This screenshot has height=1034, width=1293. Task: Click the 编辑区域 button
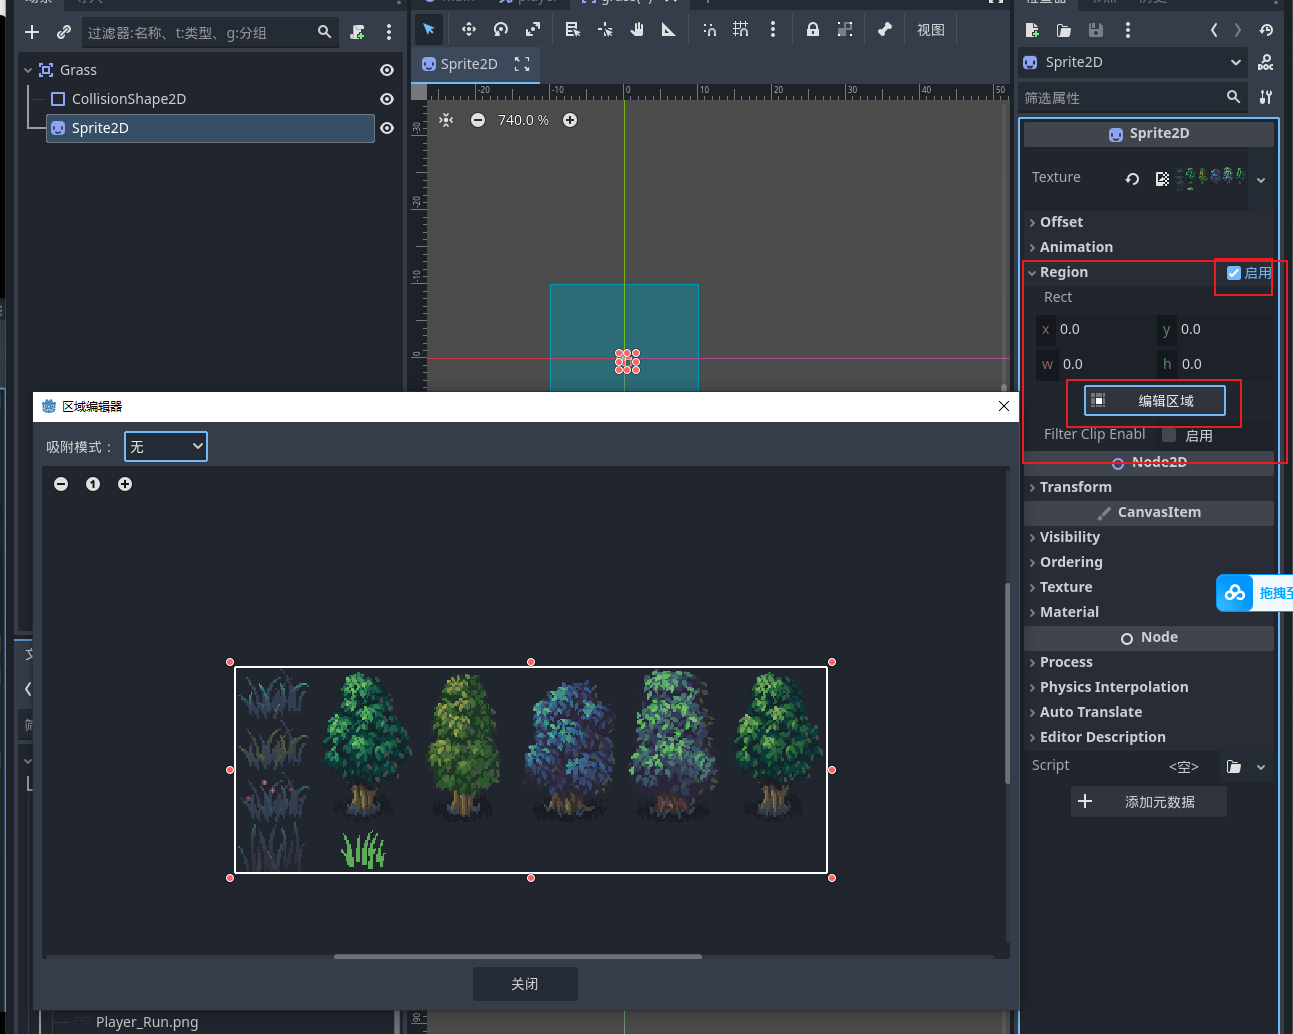click(1154, 401)
